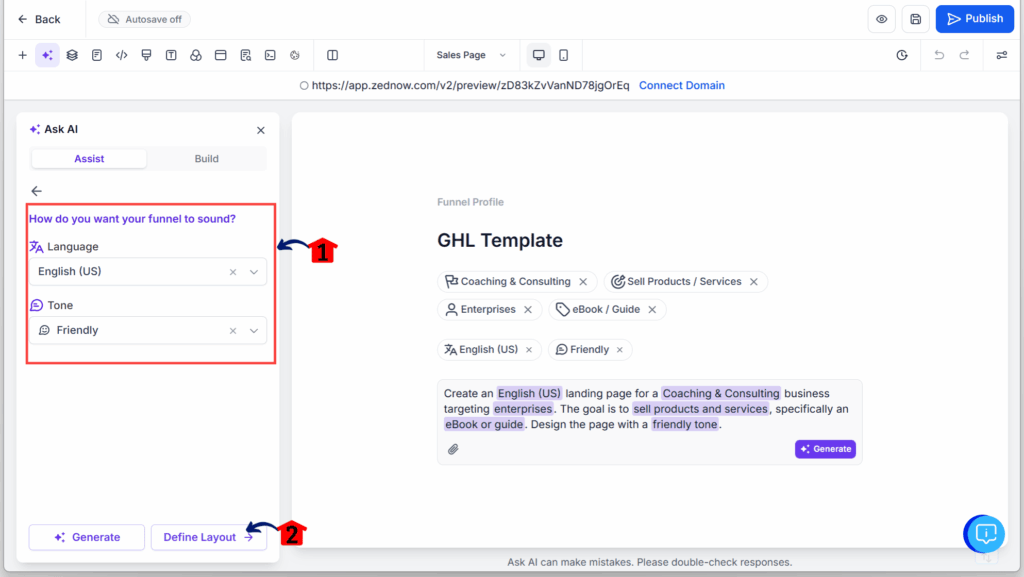Click the Define Layout button
Viewport: 1024px width, 577px height.
coord(208,537)
